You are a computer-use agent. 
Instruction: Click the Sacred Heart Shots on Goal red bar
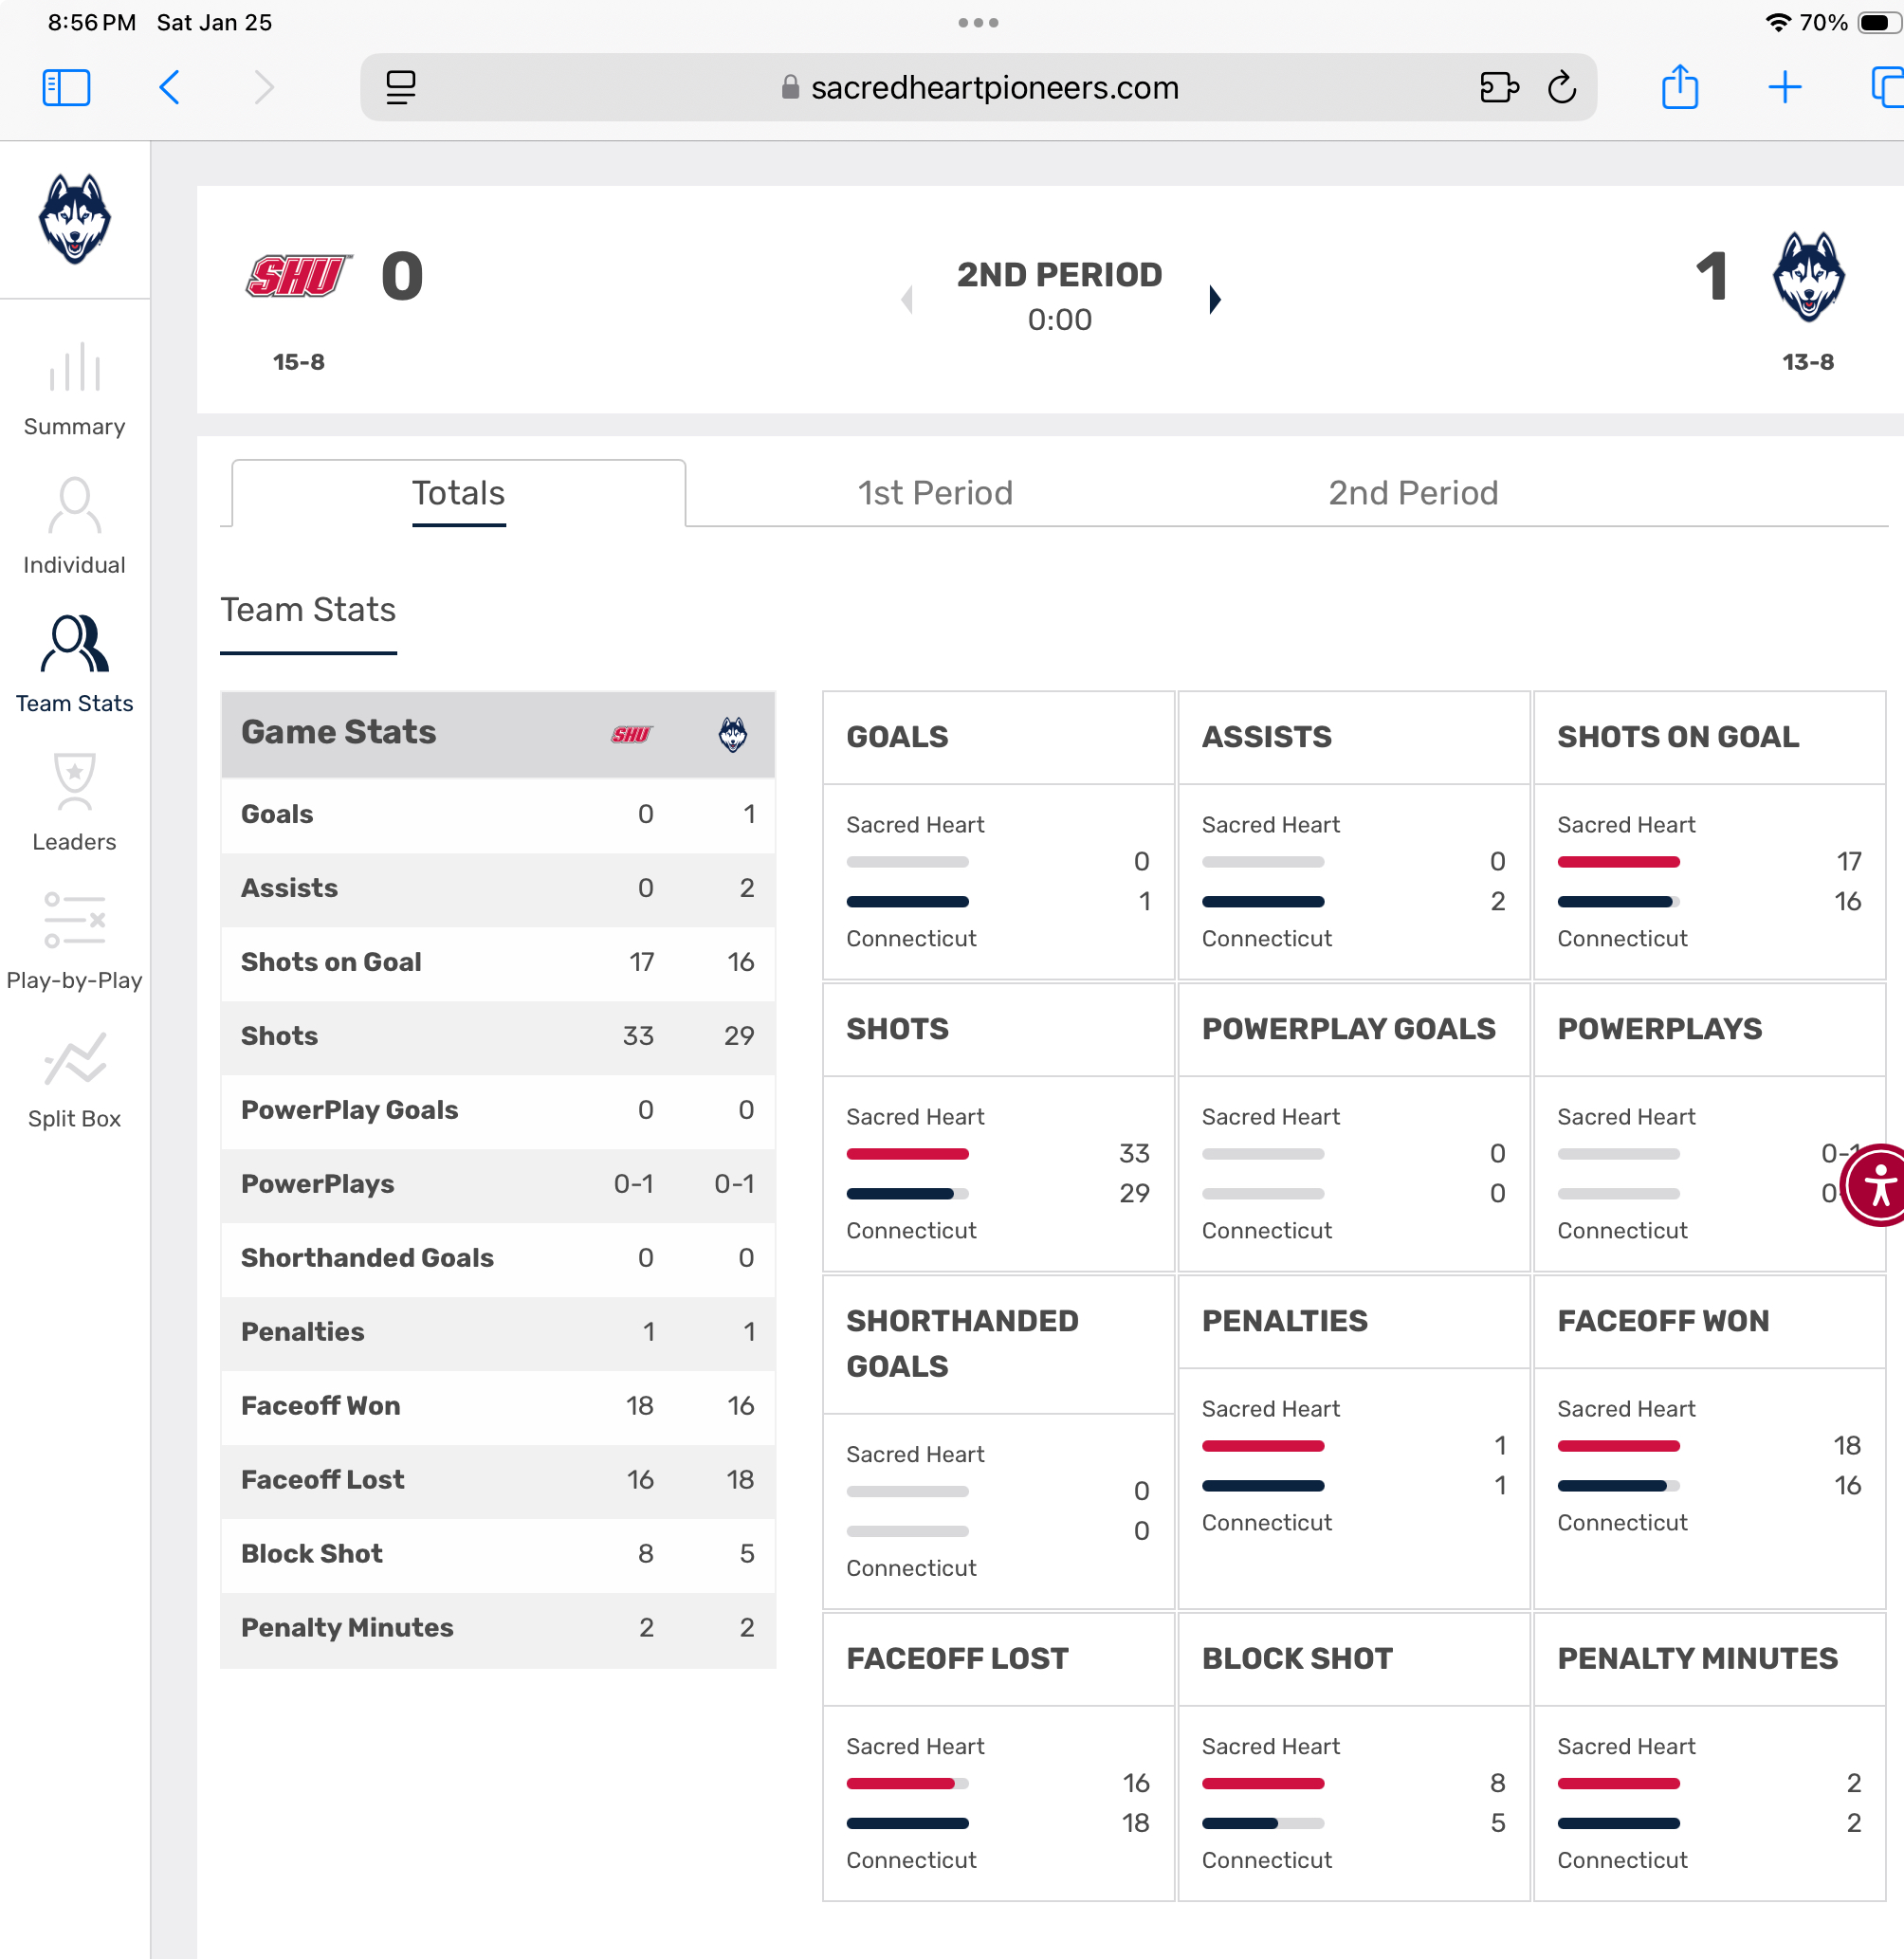pos(1619,862)
